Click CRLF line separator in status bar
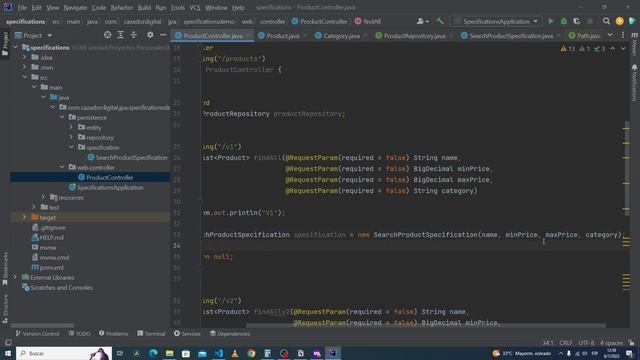The image size is (640, 360). pos(566,343)
